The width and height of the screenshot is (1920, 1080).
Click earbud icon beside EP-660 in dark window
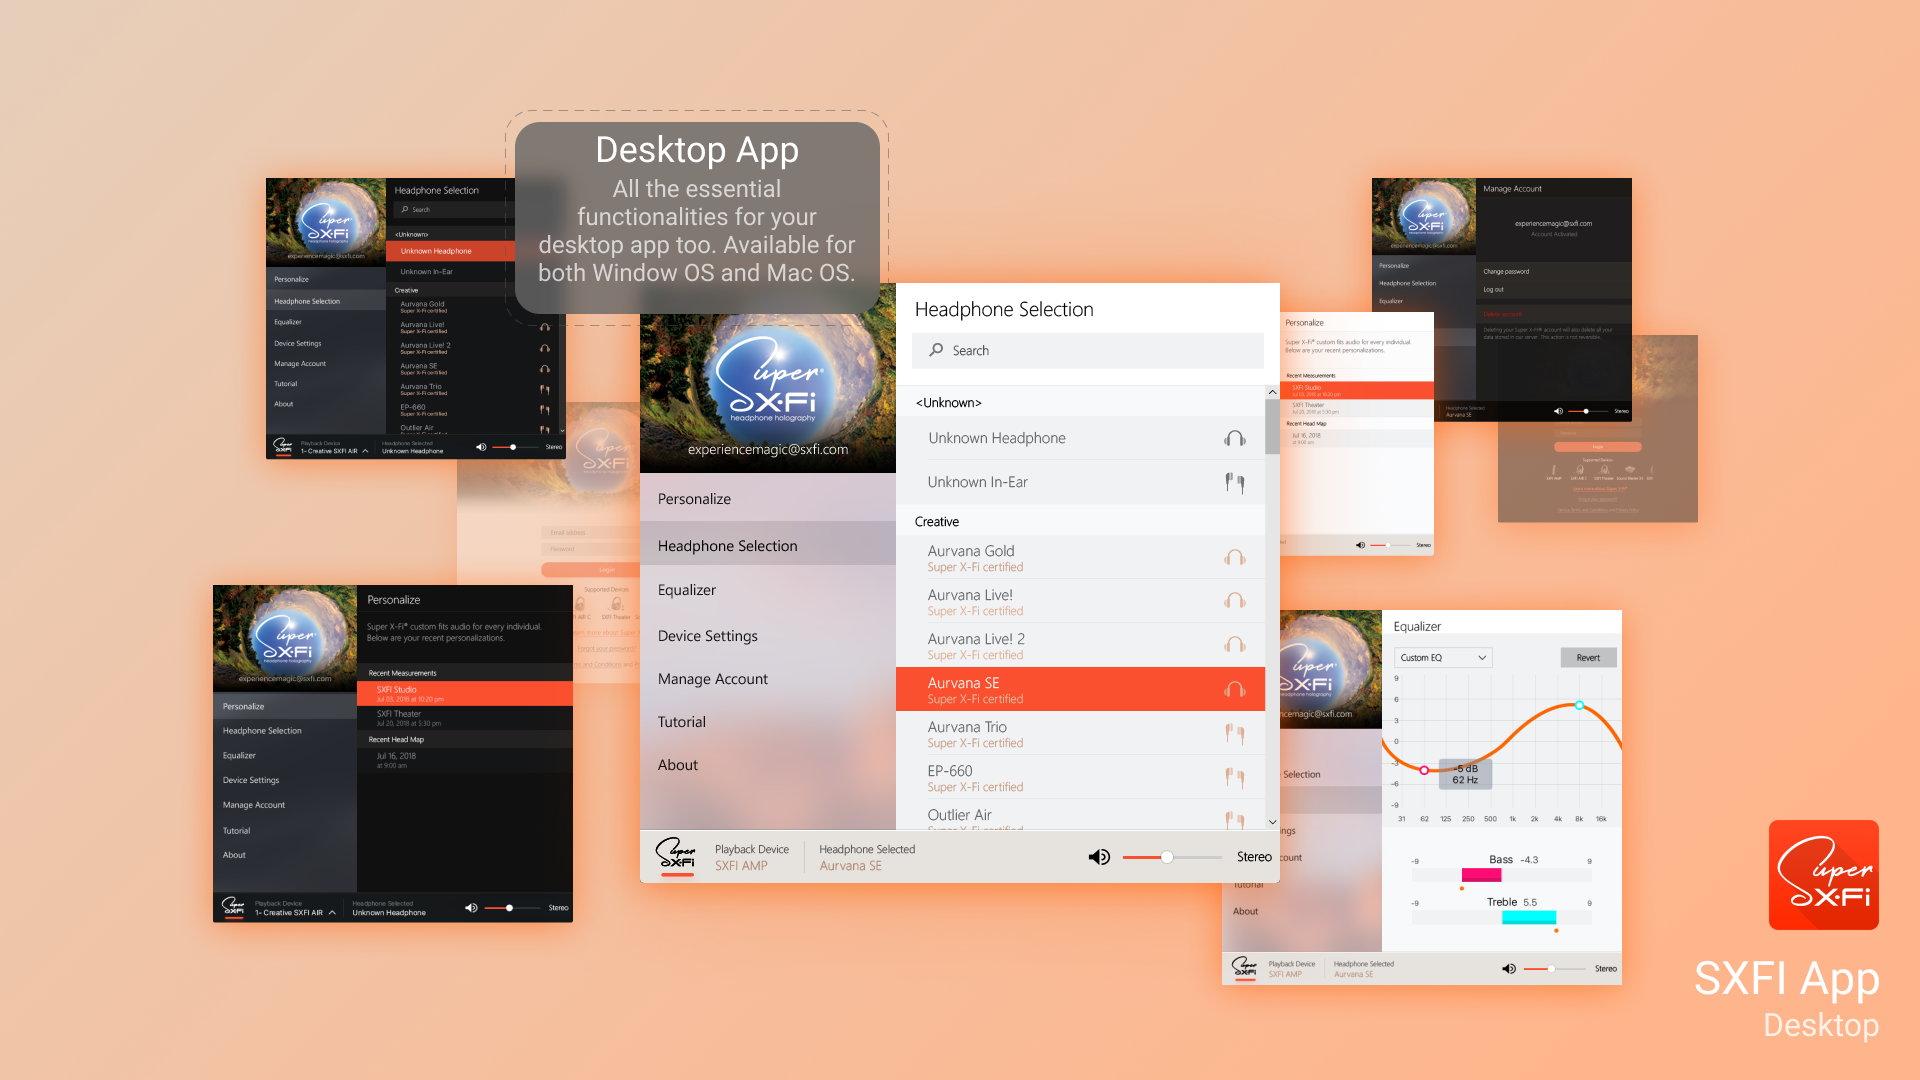coord(545,410)
